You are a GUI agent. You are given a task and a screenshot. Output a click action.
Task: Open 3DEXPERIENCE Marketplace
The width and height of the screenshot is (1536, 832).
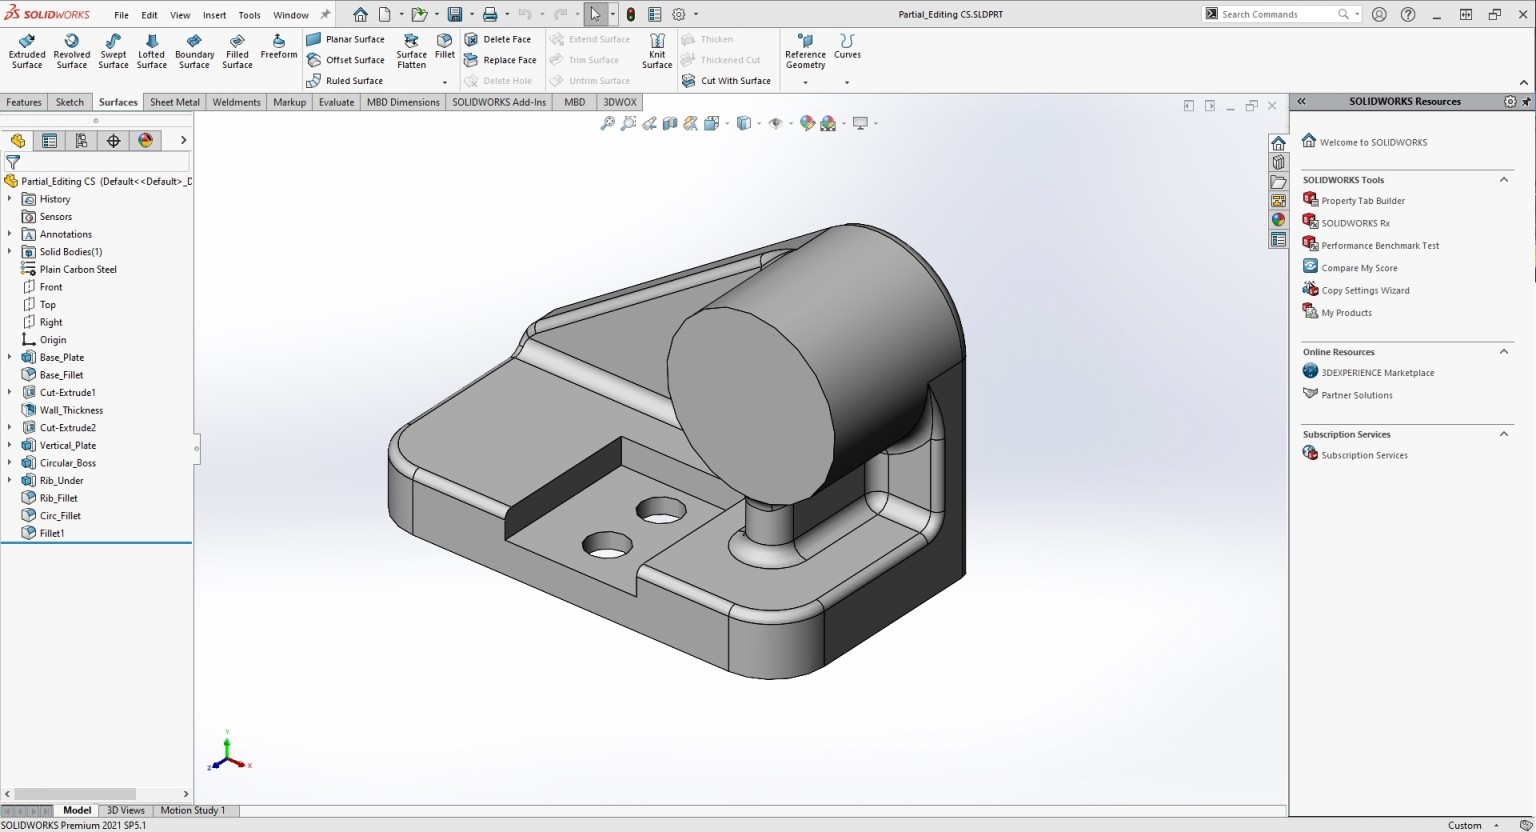coord(1378,372)
